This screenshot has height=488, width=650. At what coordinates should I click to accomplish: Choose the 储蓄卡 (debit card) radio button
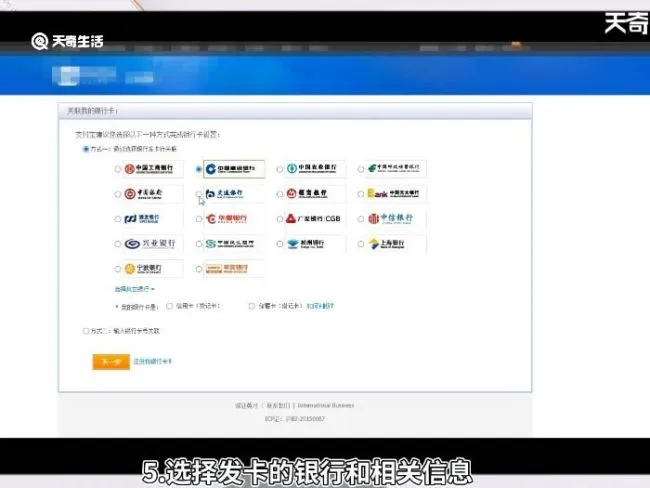252,306
